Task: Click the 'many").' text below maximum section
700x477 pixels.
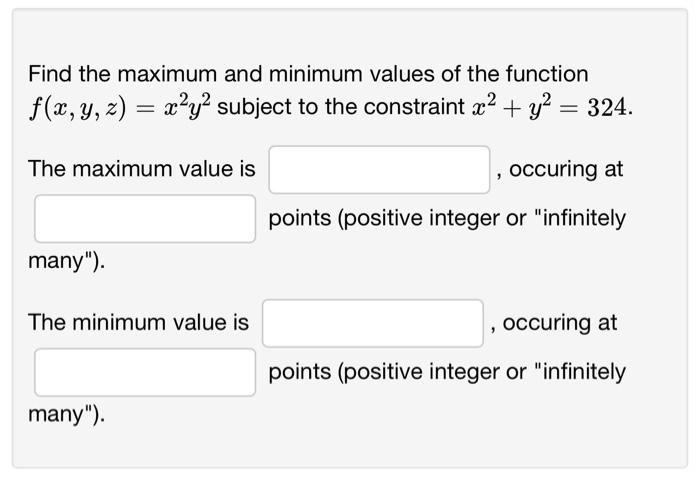Action: (67, 261)
